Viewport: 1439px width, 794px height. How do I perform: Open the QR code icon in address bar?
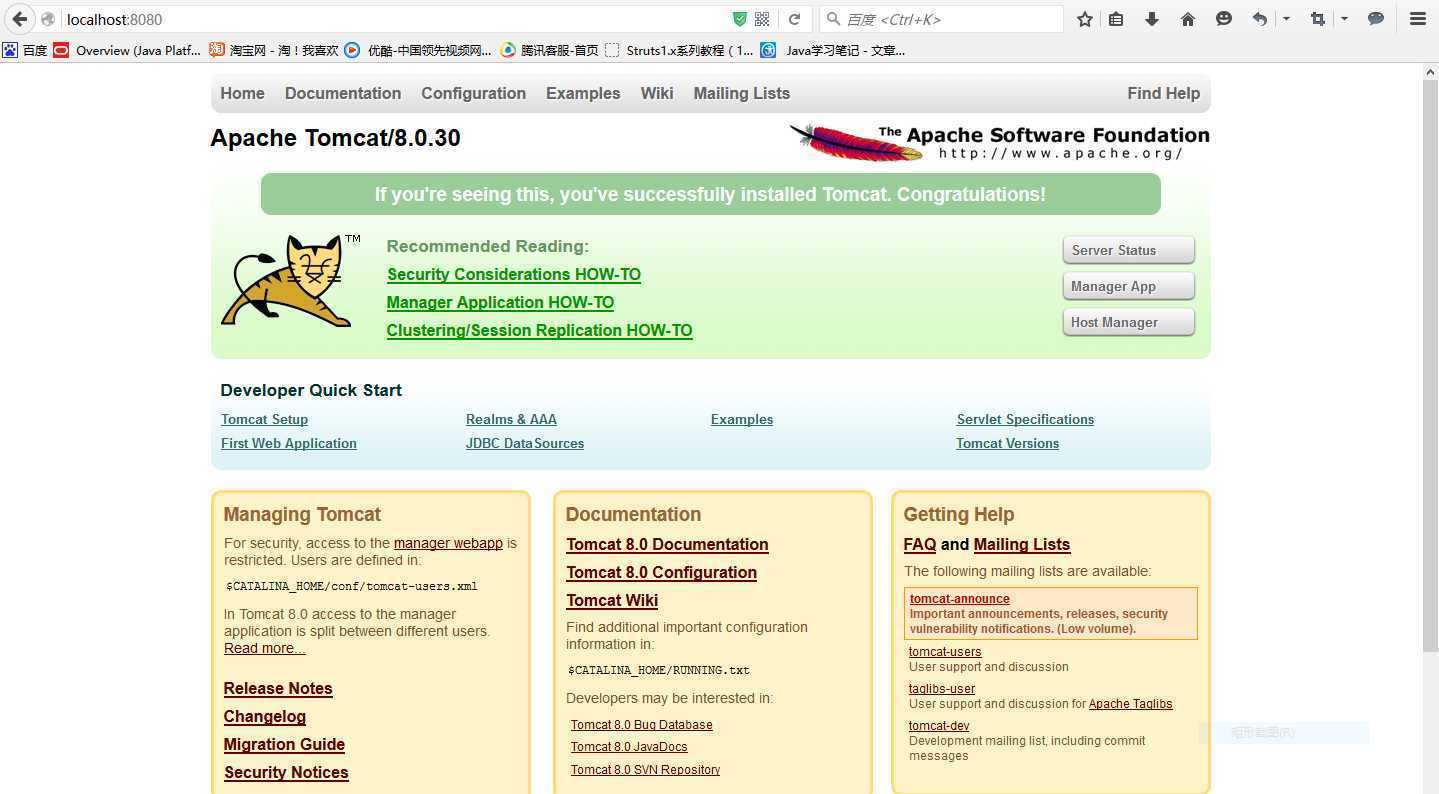[762, 19]
